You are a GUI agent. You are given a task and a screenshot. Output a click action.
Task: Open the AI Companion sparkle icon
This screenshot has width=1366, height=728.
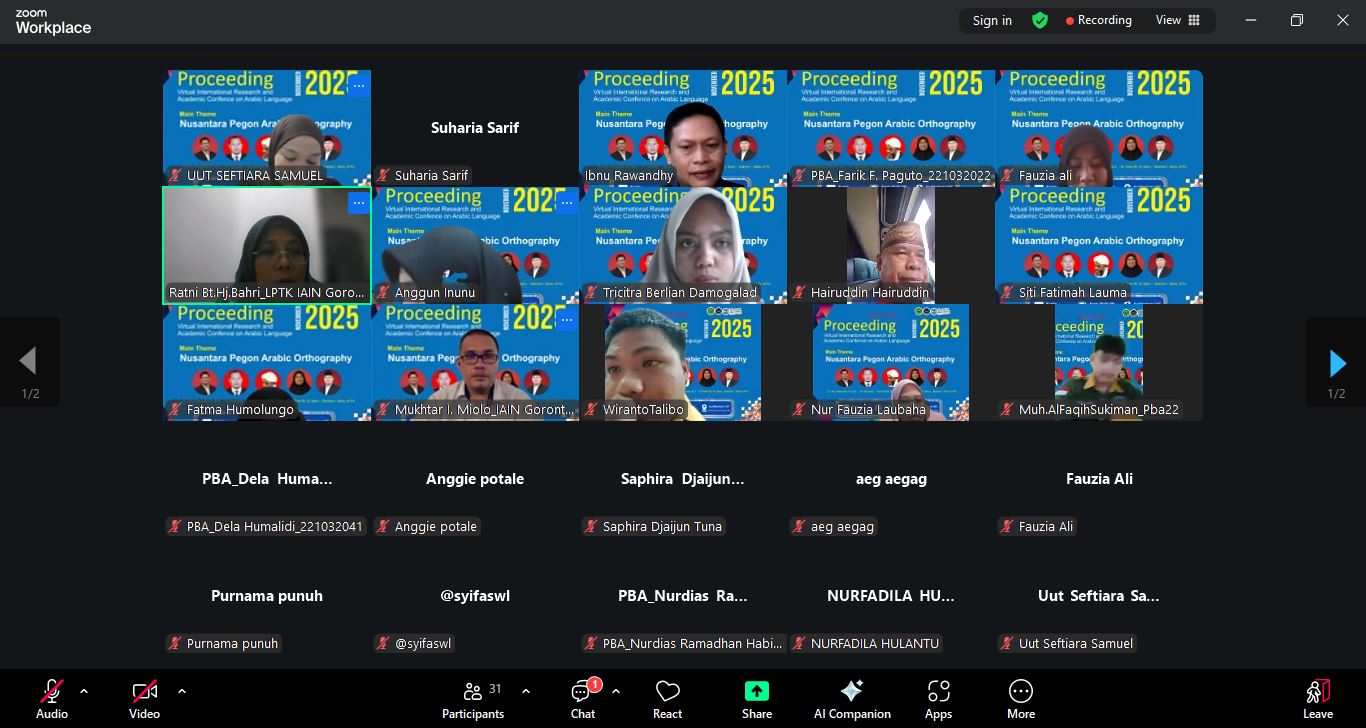pyautogui.click(x=852, y=692)
